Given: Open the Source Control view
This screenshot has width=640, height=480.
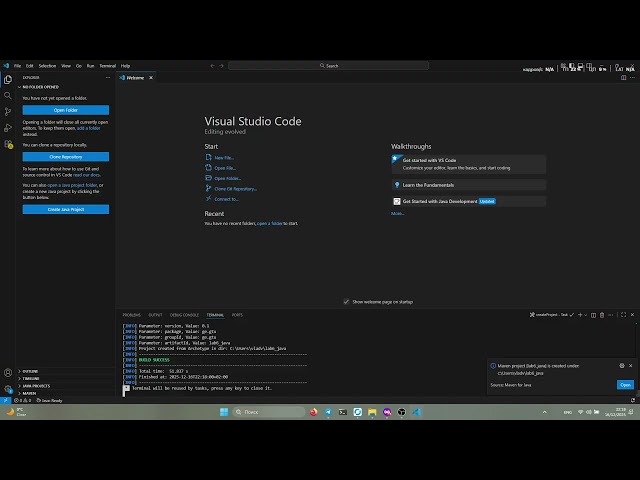Looking at the screenshot, I should (x=8, y=111).
